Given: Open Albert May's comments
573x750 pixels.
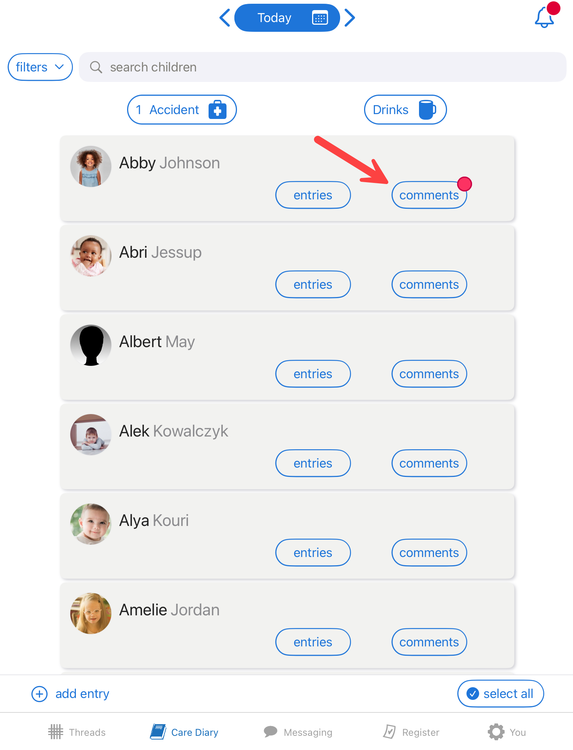Looking at the screenshot, I should [x=429, y=374].
